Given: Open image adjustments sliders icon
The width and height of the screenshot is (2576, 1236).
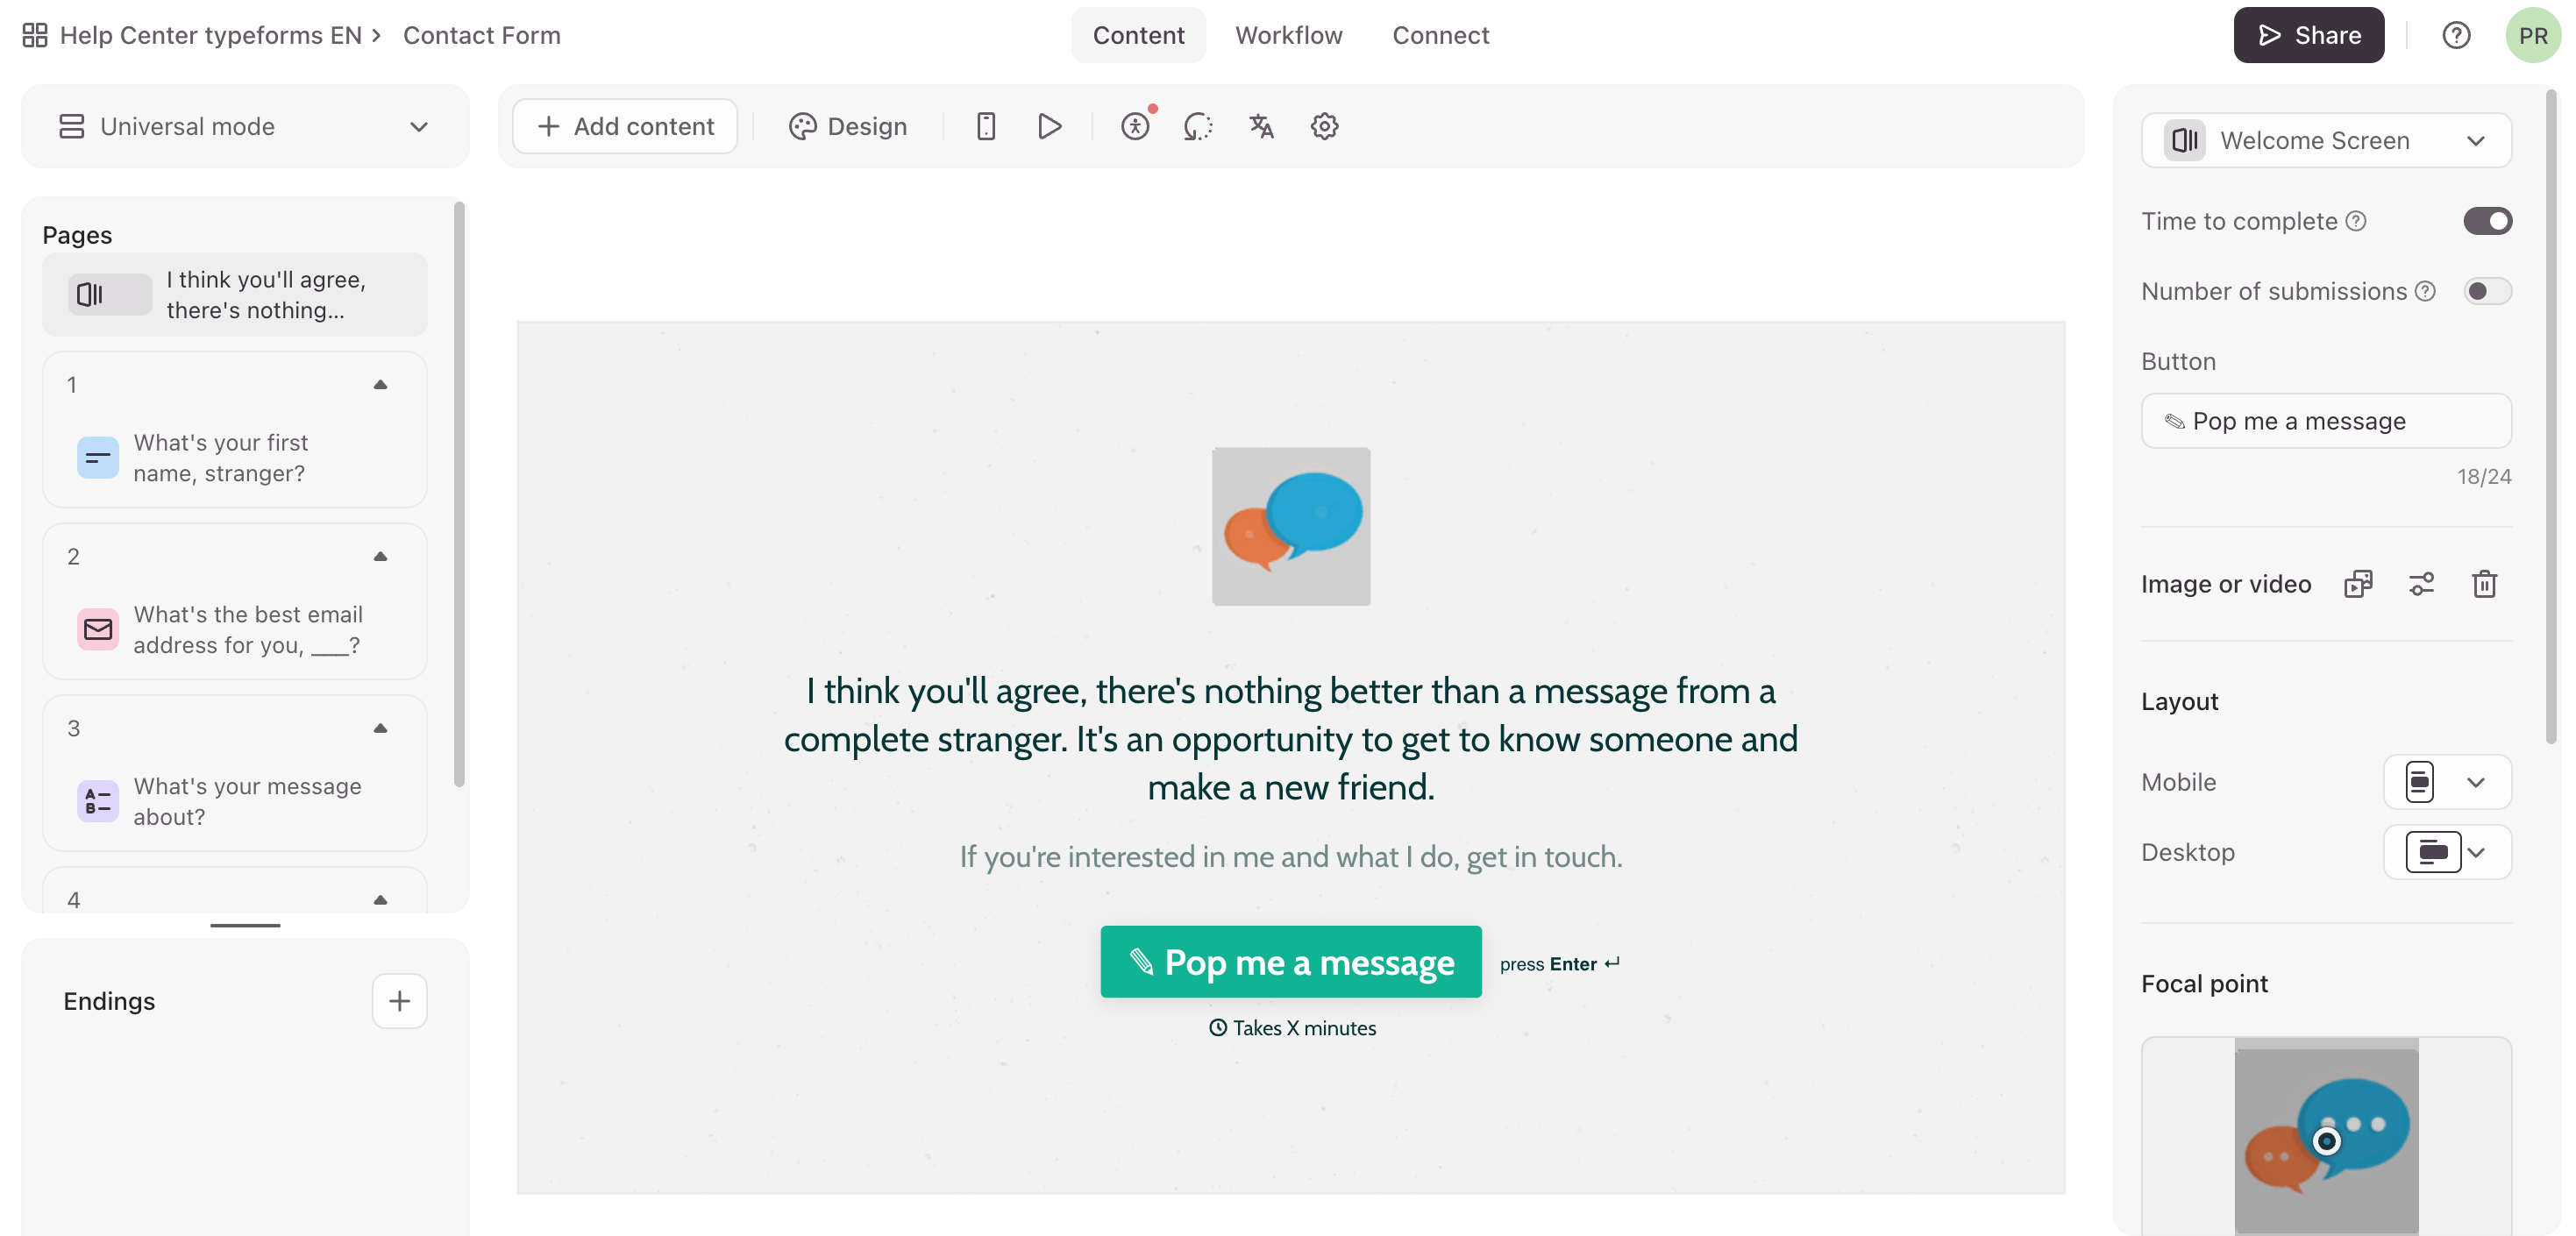Looking at the screenshot, I should (x=2421, y=583).
